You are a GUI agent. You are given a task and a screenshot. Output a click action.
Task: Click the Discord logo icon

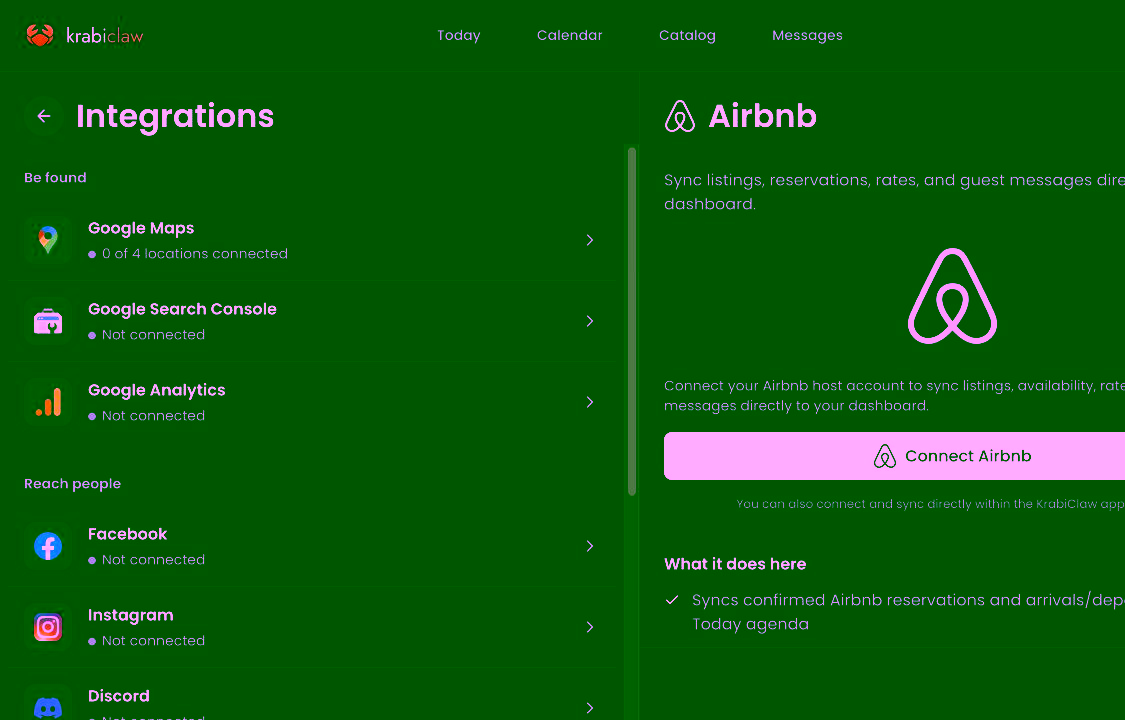(x=48, y=708)
